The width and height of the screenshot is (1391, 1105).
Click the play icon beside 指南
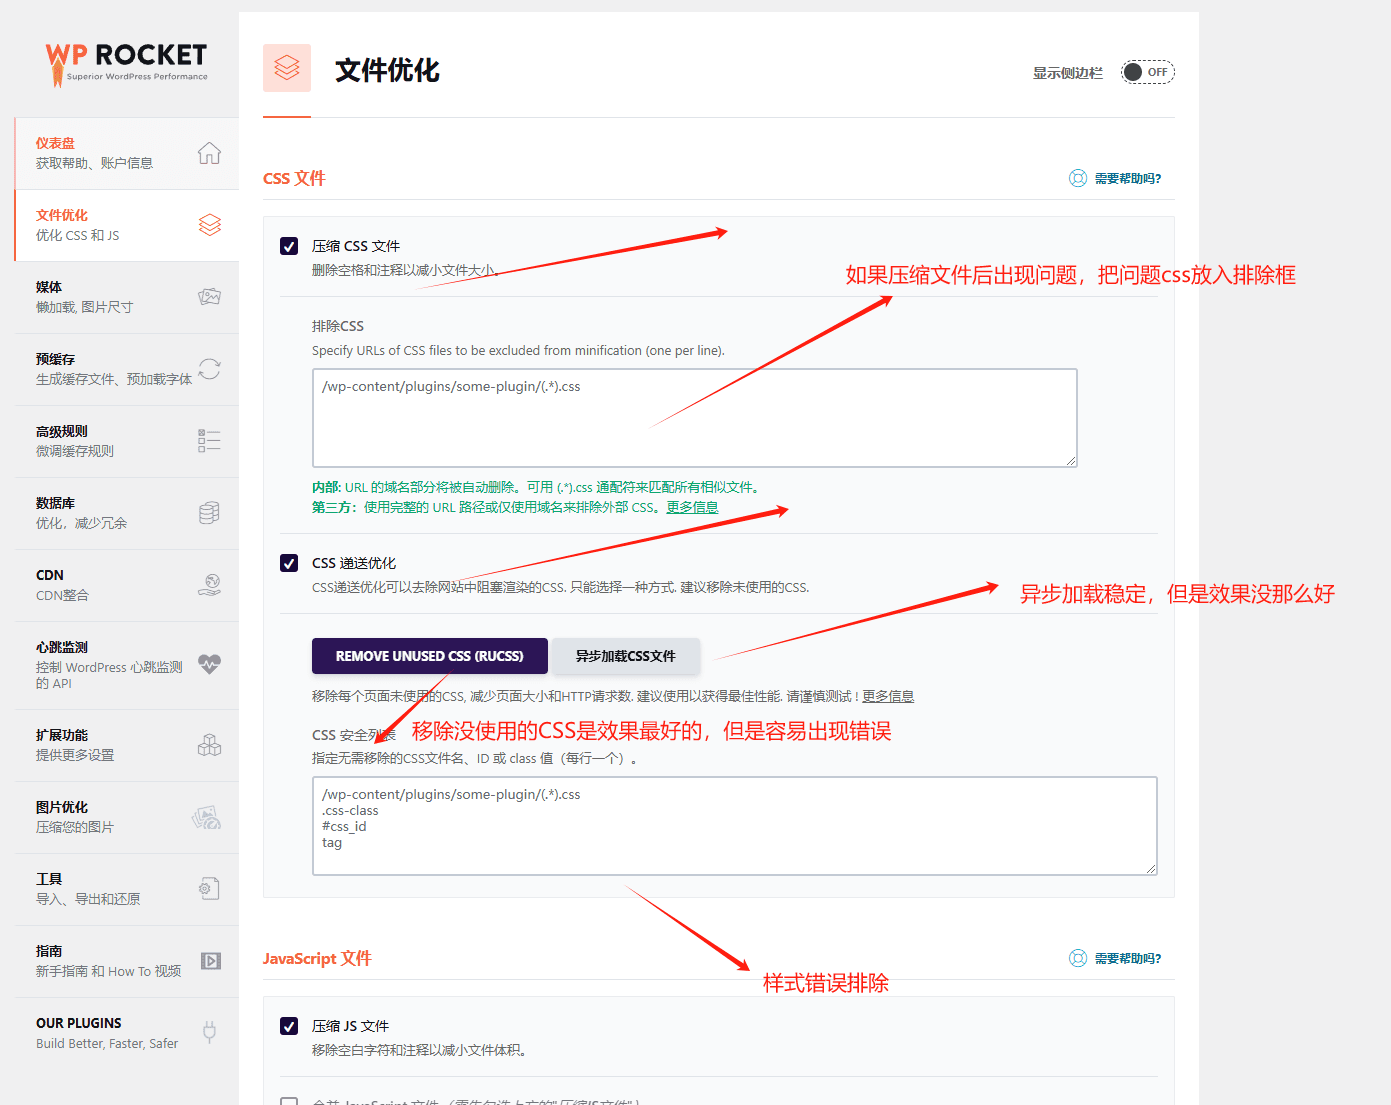coord(210,961)
